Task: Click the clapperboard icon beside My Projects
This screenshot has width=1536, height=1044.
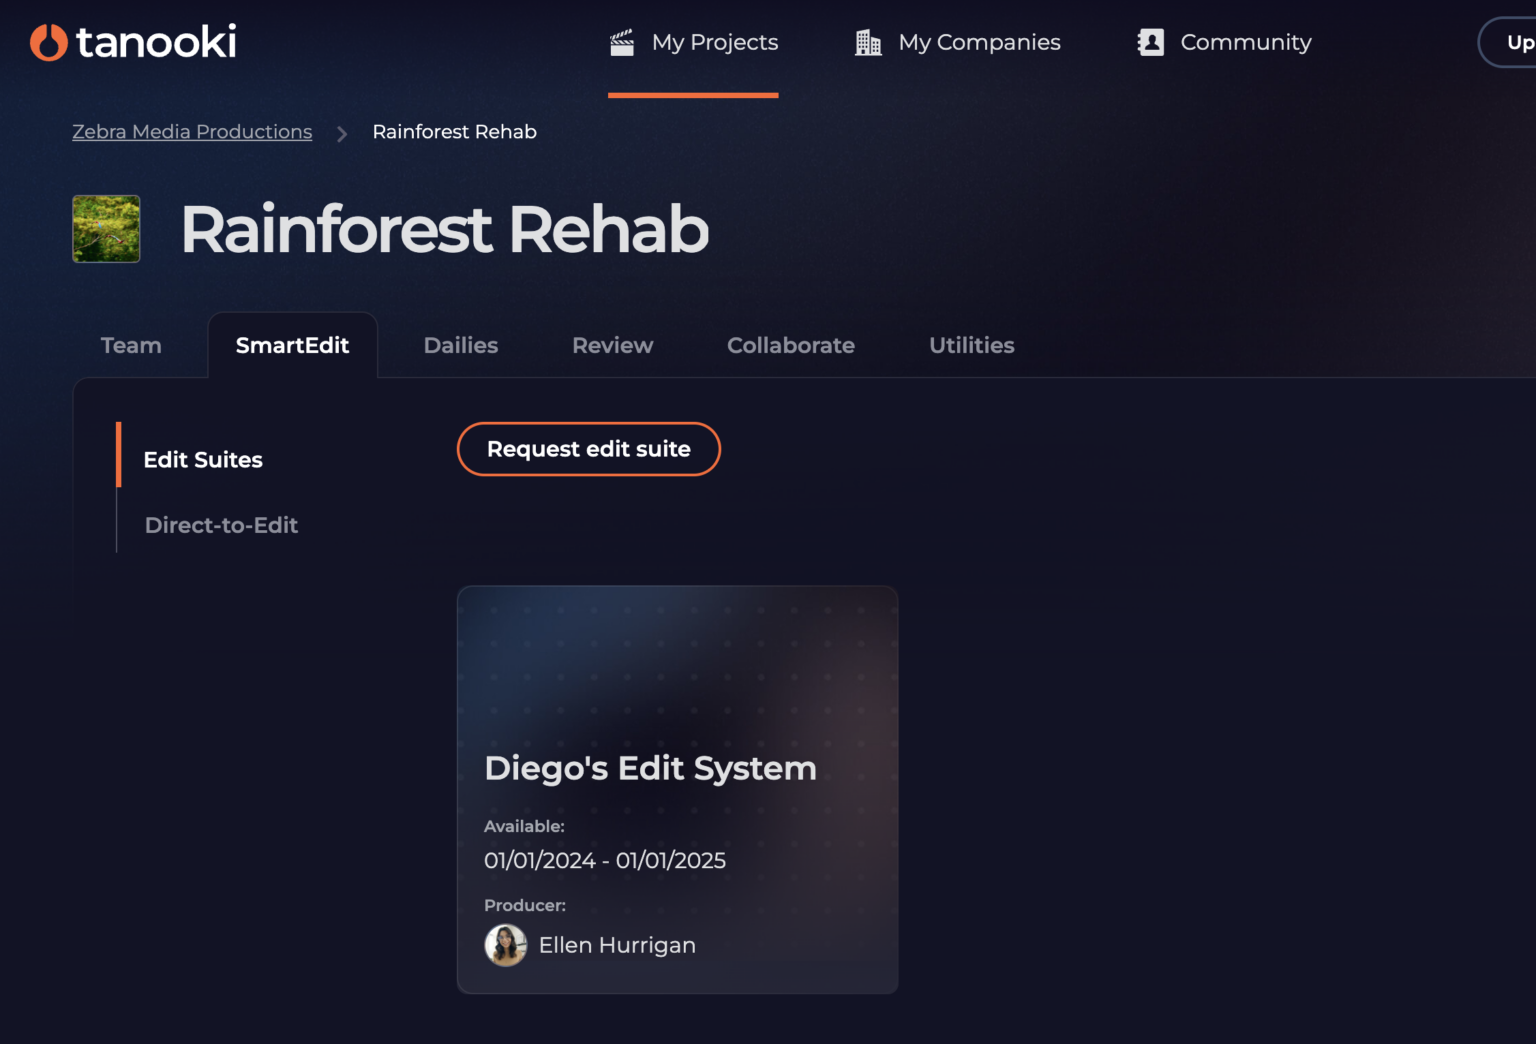Action: (x=622, y=42)
